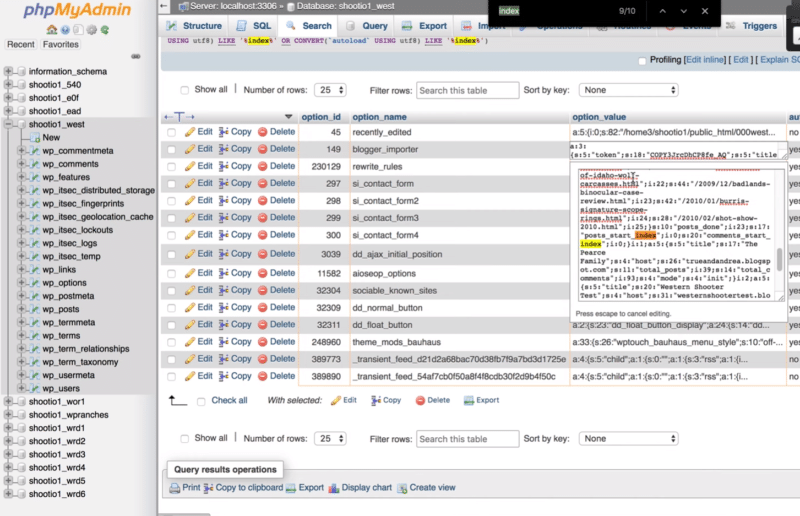Tick the Check all checkbox
Screen dimensions: 800x516
[201, 402]
